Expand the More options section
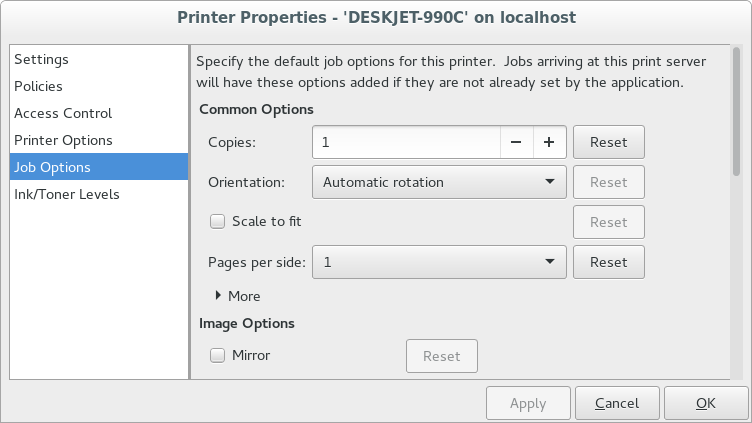Screen dimensions: 752x423 pyautogui.click(x=238, y=296)
